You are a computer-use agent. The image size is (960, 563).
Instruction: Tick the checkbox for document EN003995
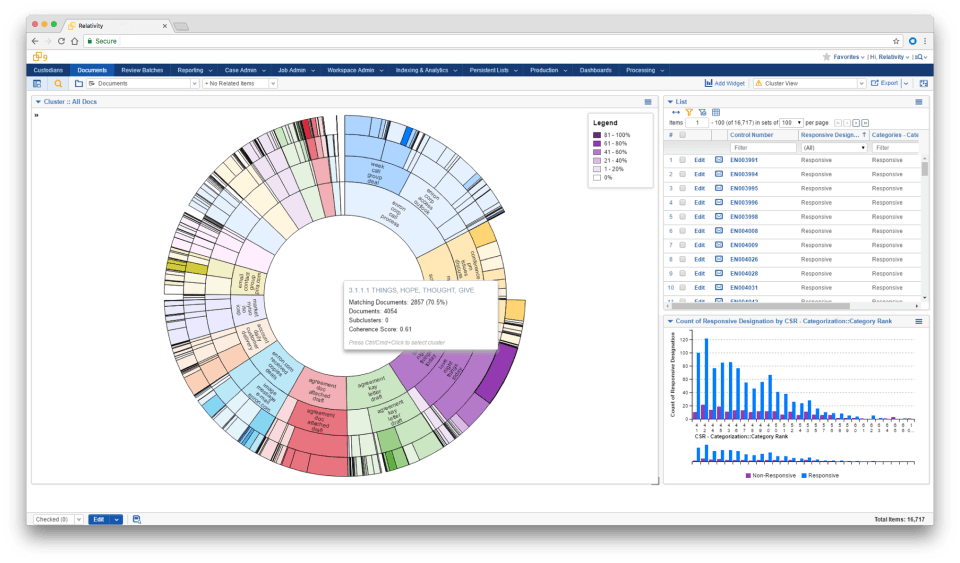click(683, 188)
